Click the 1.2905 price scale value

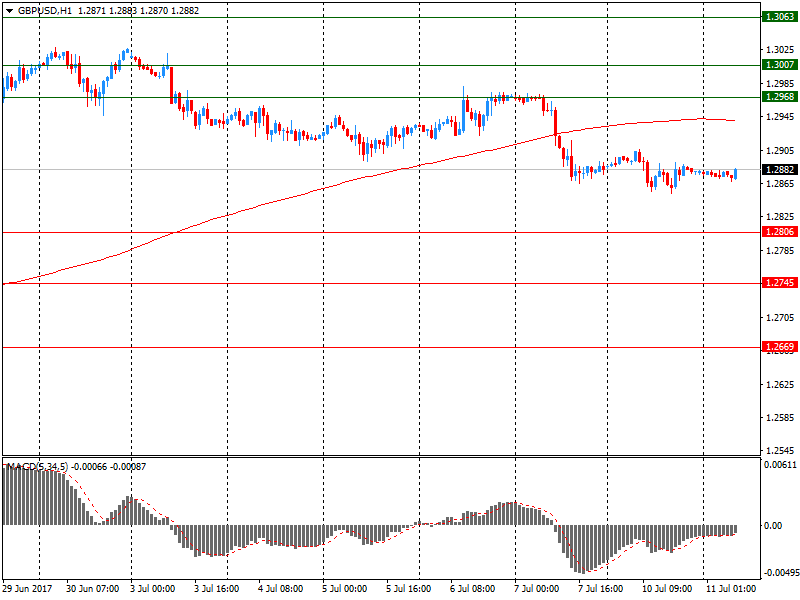click(x=780, y=151)
